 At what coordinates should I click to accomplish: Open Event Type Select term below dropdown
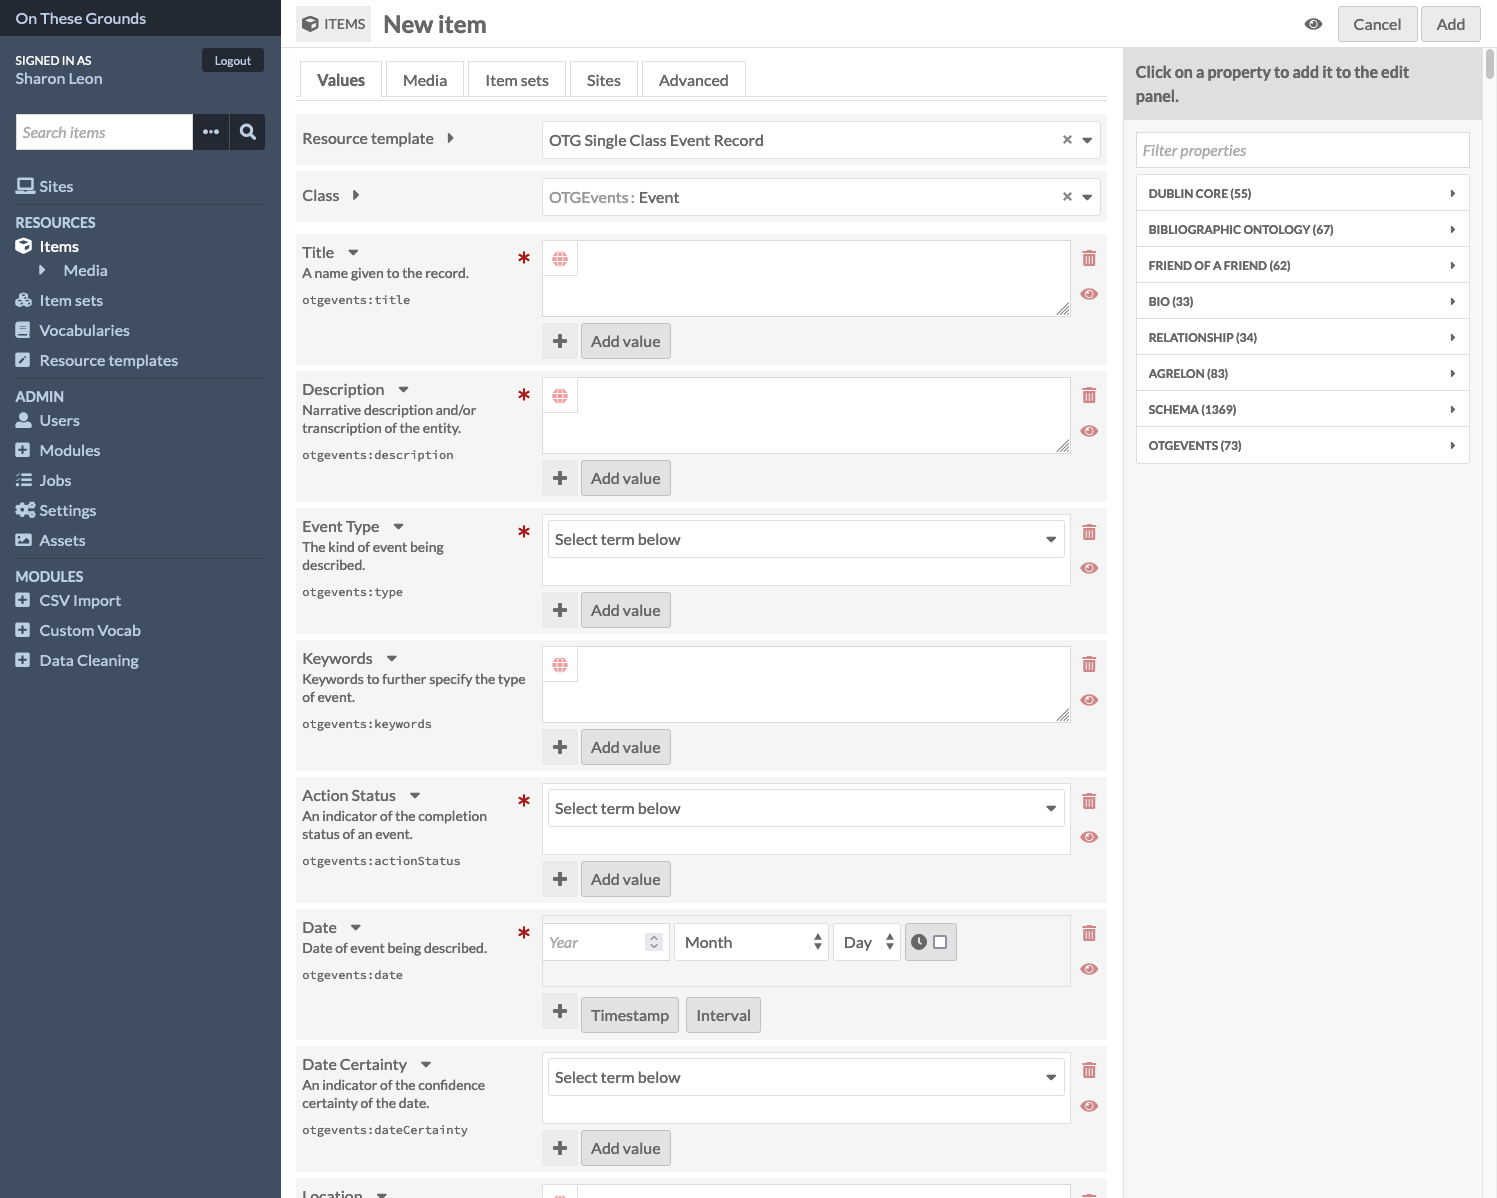806,539
